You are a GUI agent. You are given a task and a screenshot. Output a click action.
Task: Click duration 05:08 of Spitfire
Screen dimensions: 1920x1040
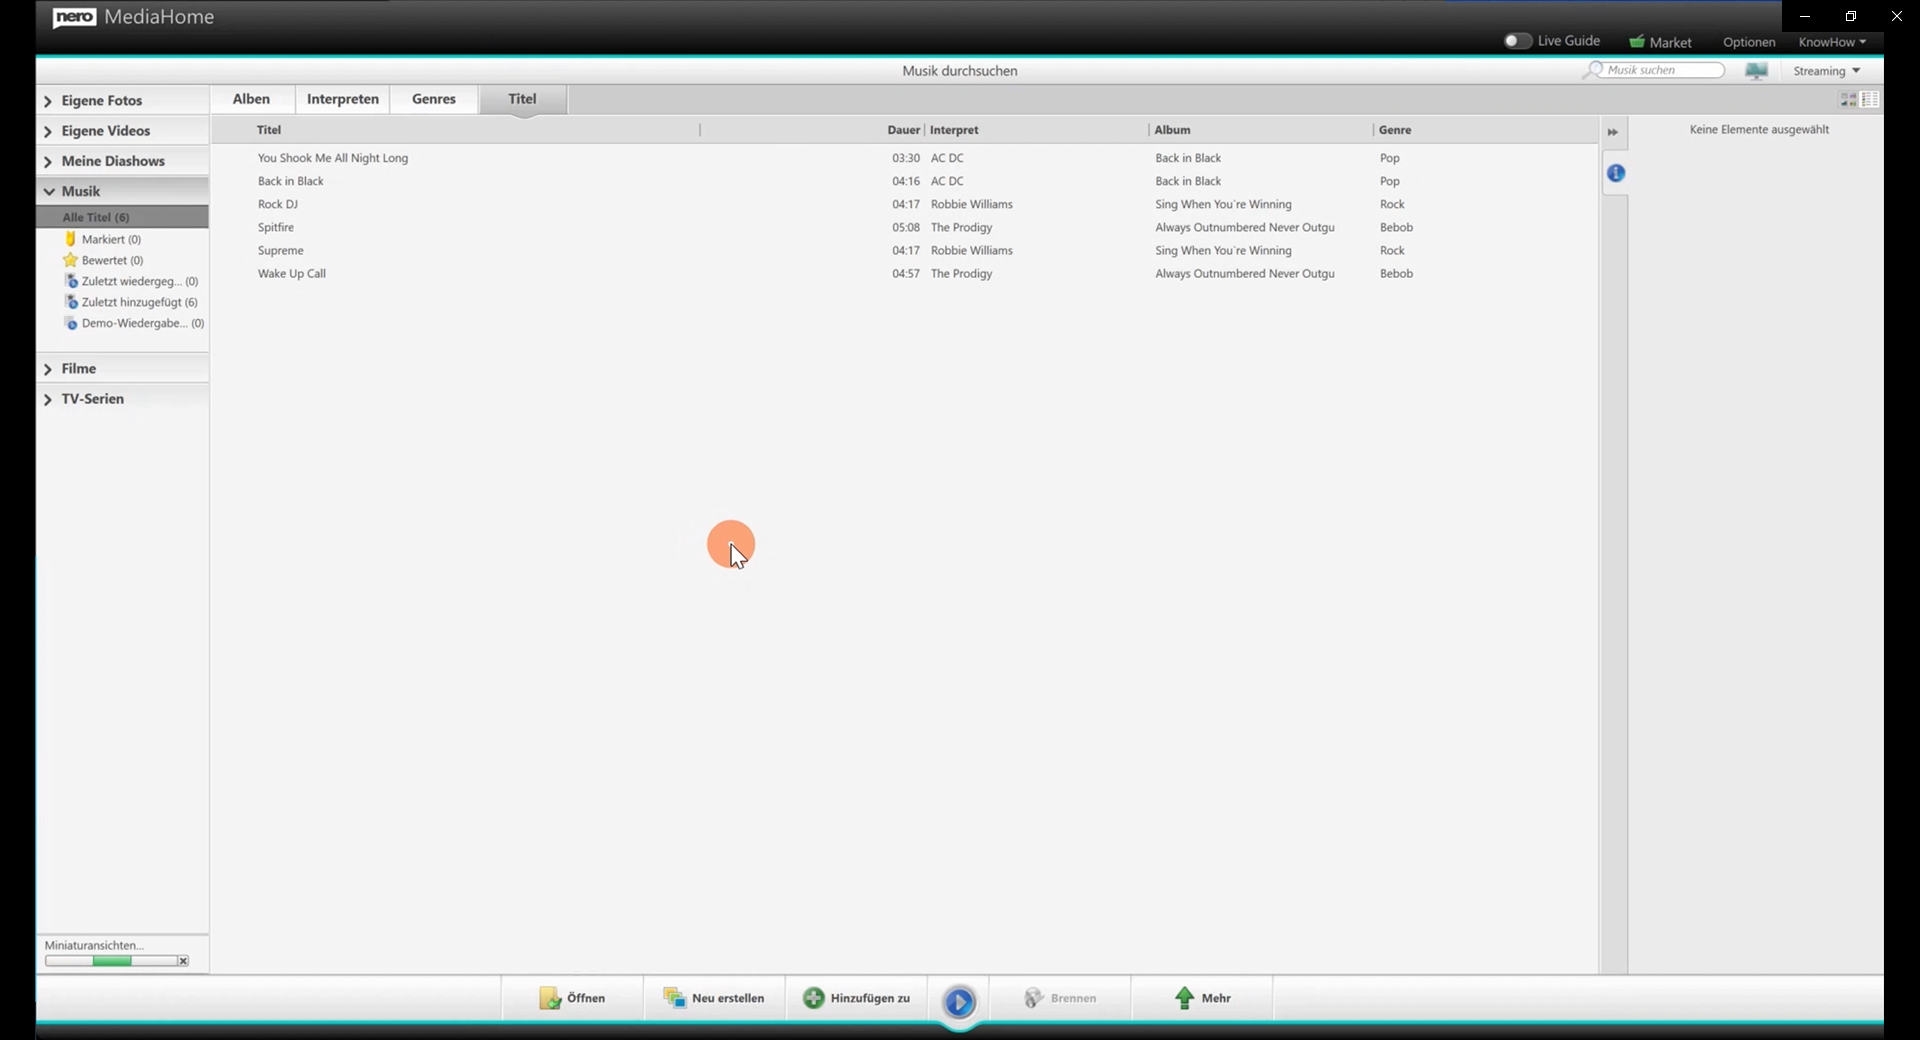point(906,227)
